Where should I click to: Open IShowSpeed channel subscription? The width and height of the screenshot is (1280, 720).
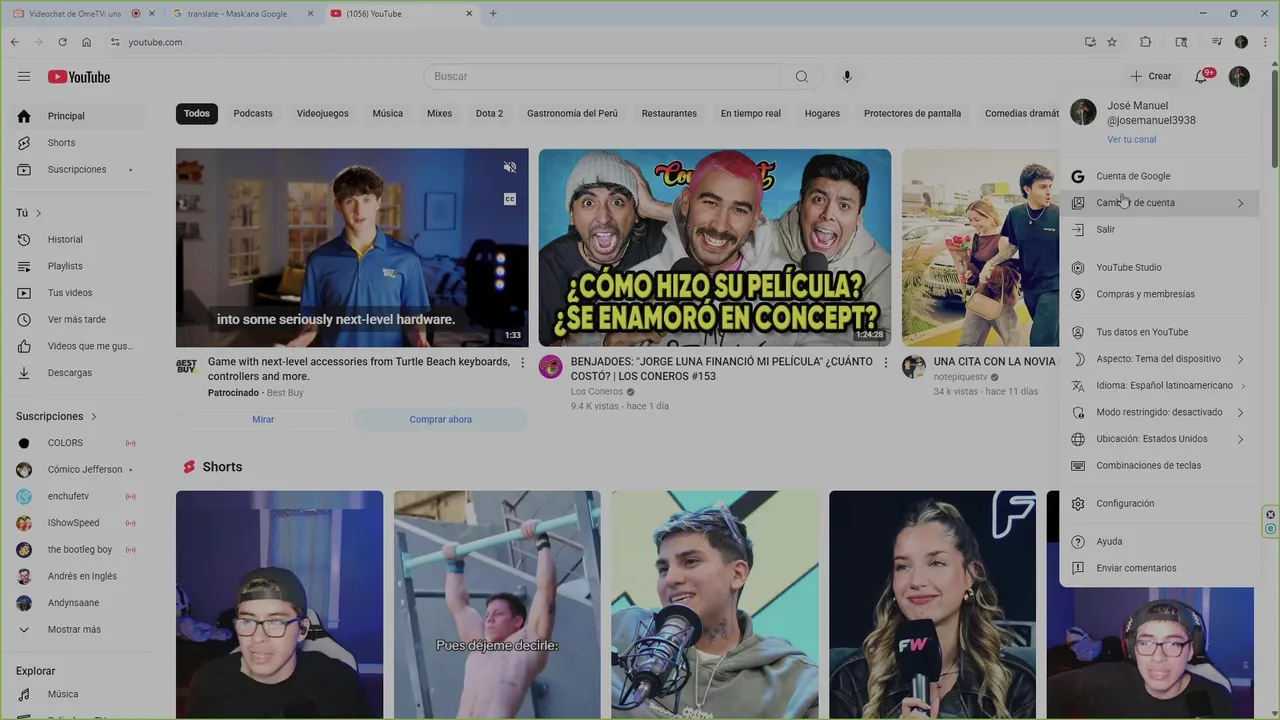pyautogui.click(x=77, y=523)
